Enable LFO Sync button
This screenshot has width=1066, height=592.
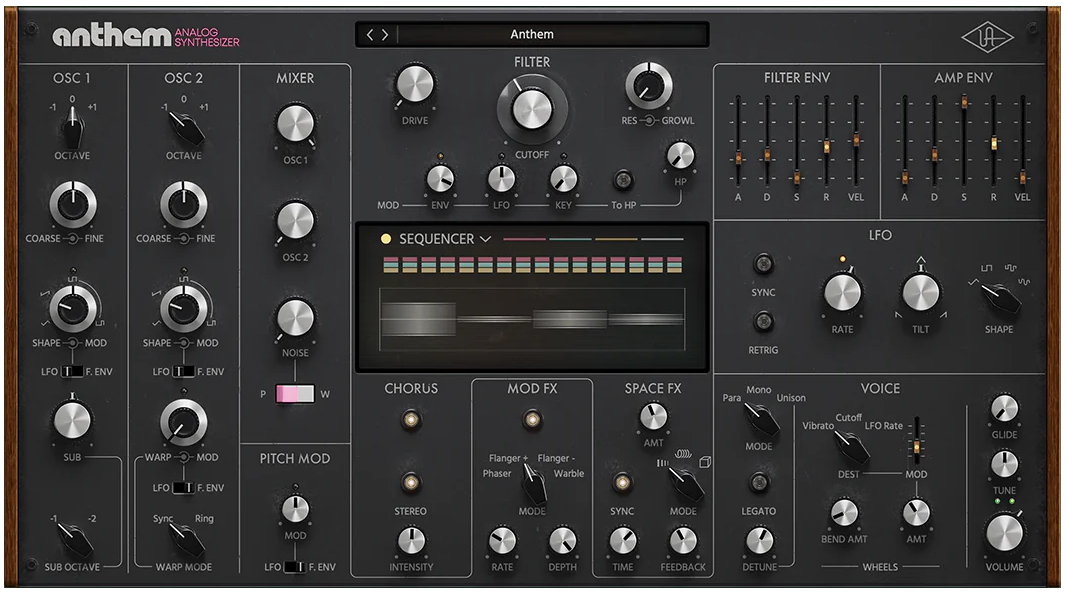pos(763,263)
